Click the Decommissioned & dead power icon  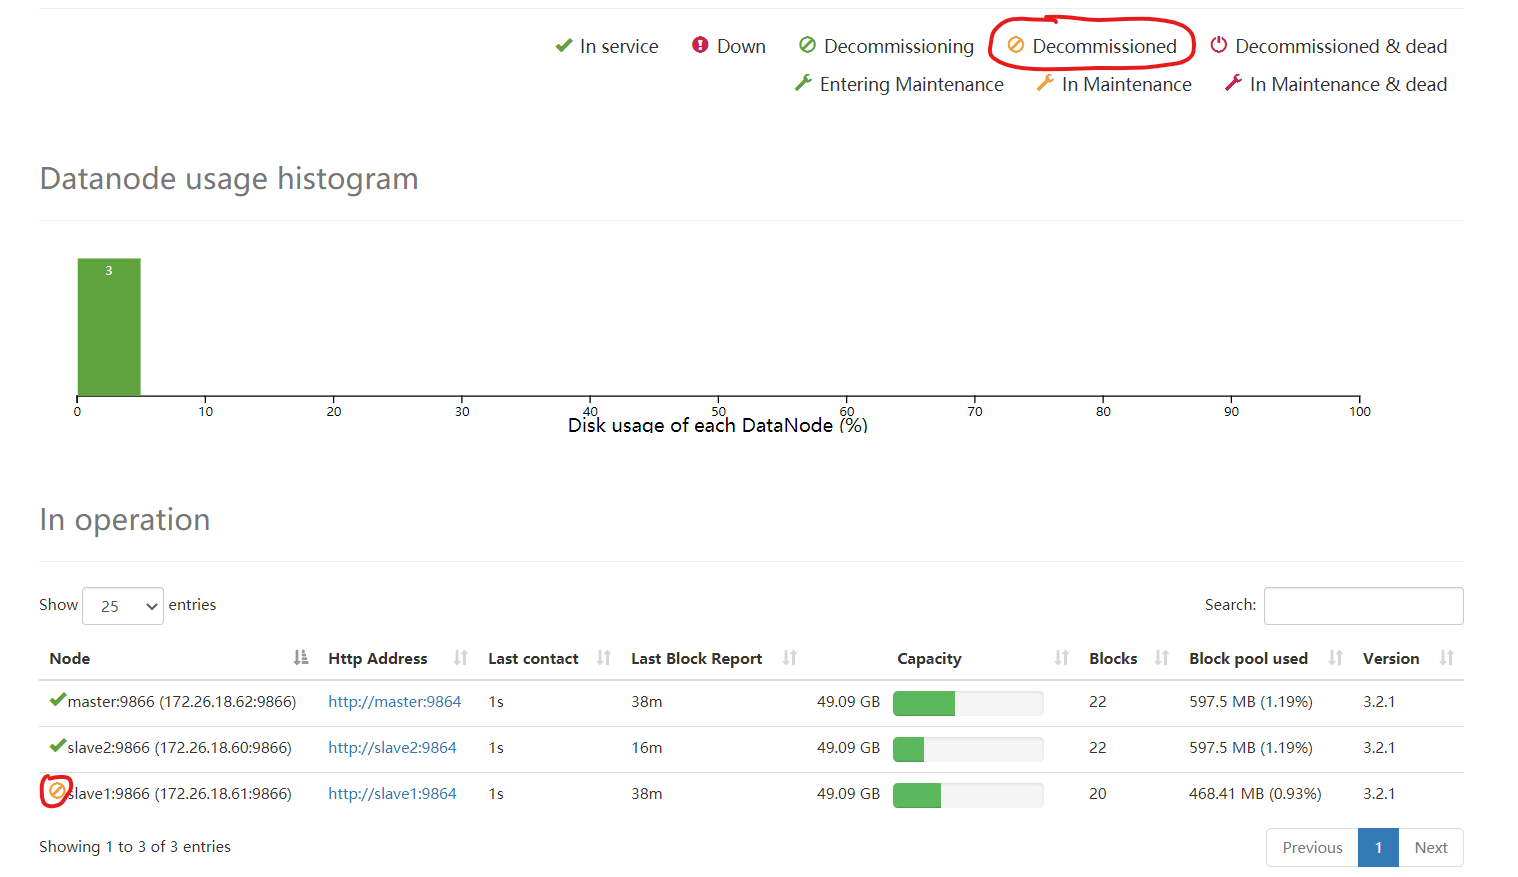[x=1218, y=45]
